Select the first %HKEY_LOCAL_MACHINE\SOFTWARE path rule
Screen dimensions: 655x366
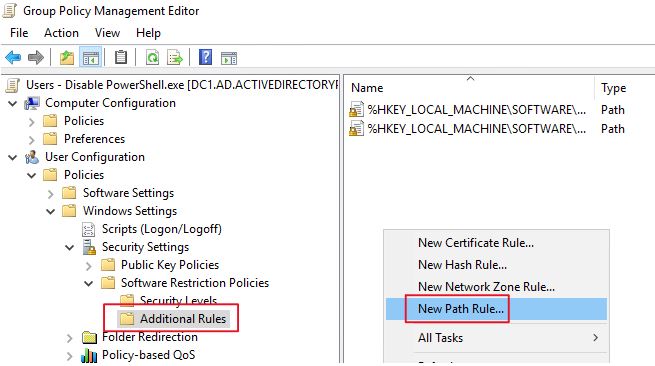pos(477,110)
